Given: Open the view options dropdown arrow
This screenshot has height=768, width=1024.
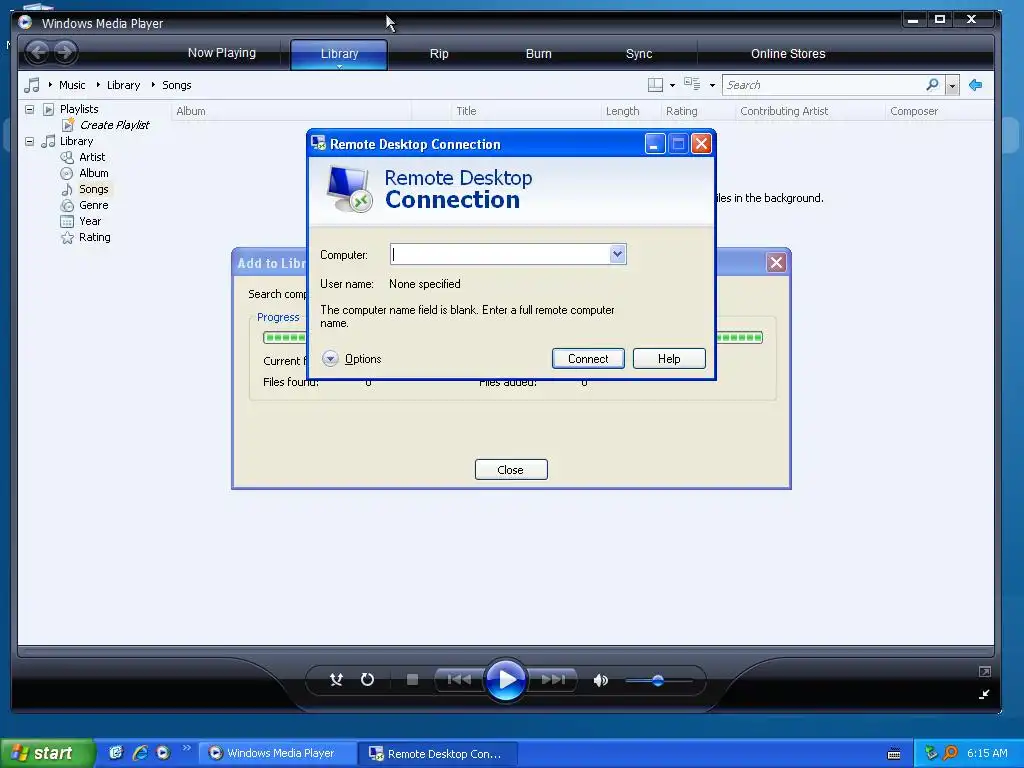Looking at the screenshot, I should [x=712, y=86].
